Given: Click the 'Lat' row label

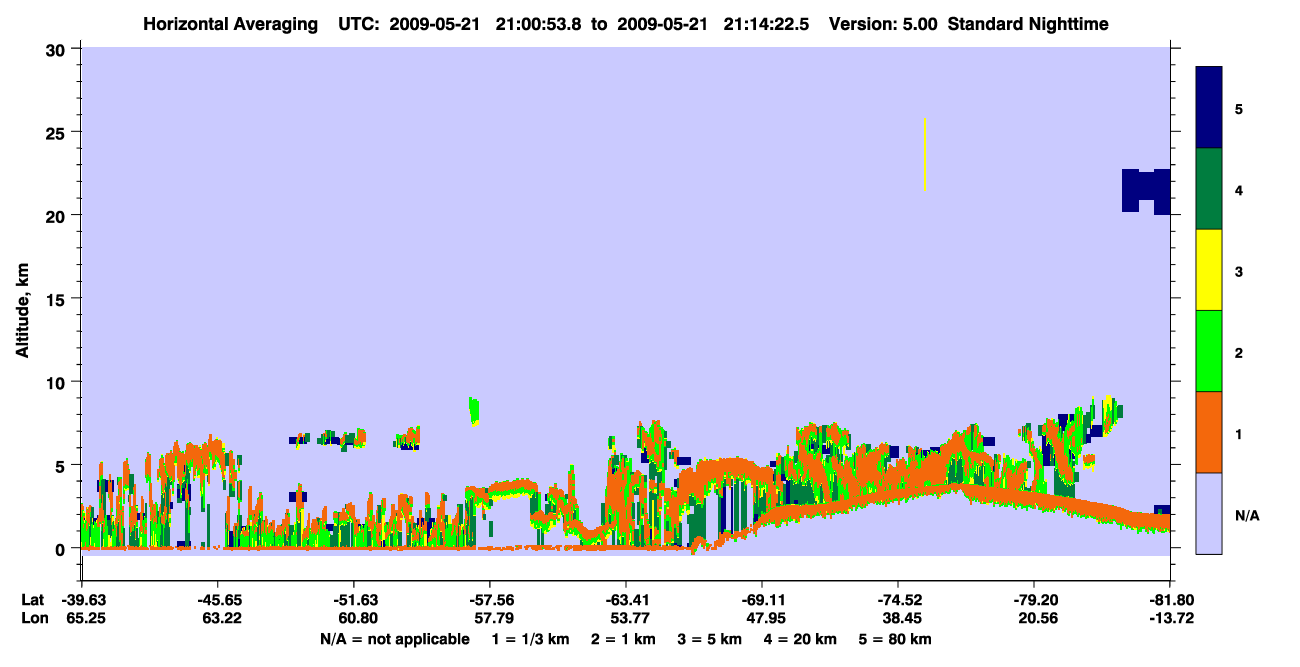Looking at the screenshot, I should (x=32, y=600).
